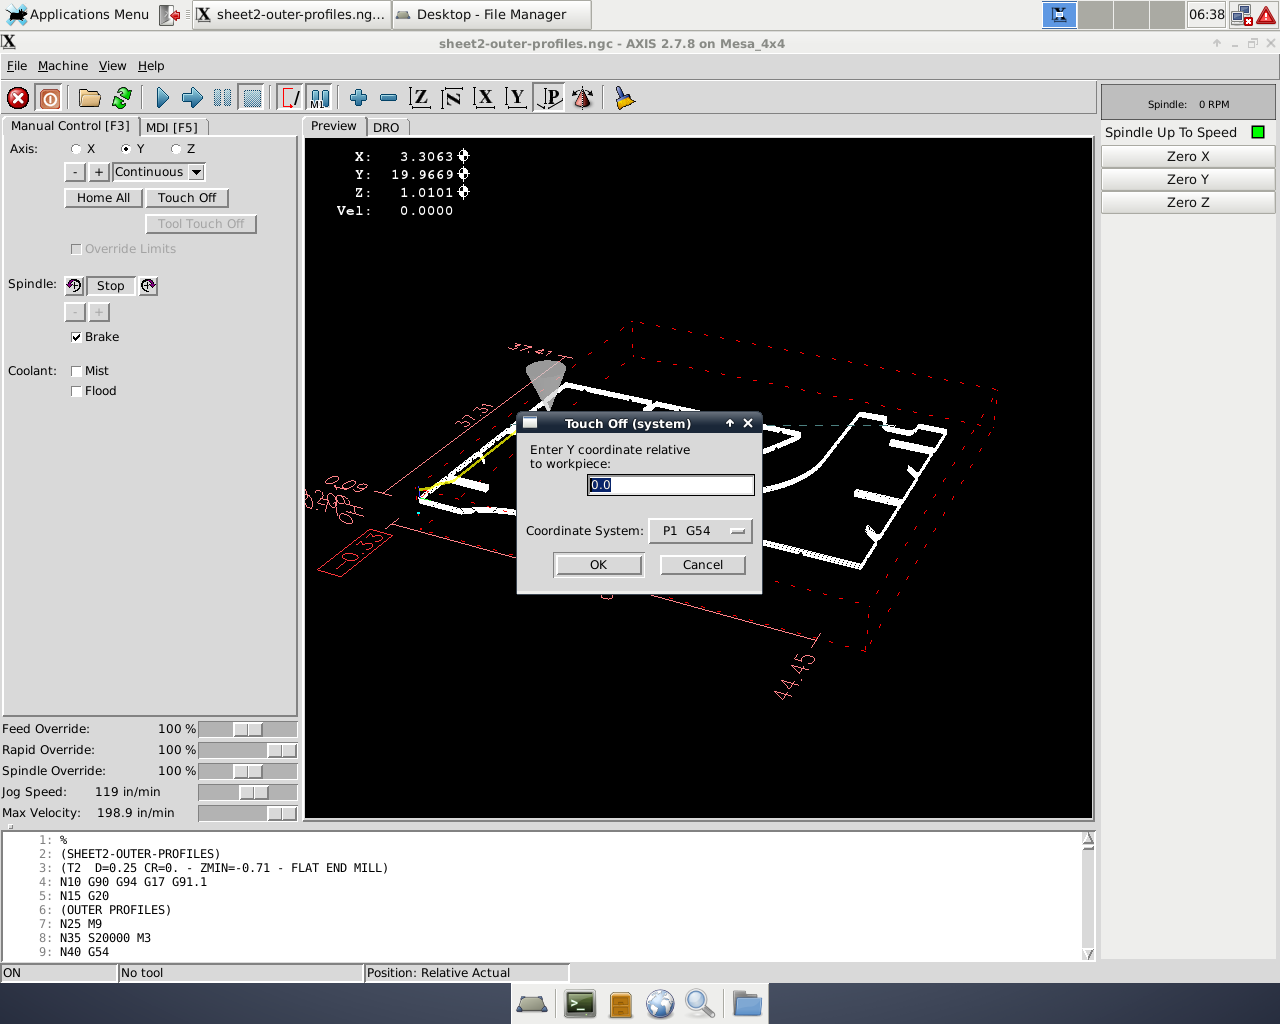The image size is (1280, 1024).
Task: Open the web browser globe launcher
Action: (660, 1003)
